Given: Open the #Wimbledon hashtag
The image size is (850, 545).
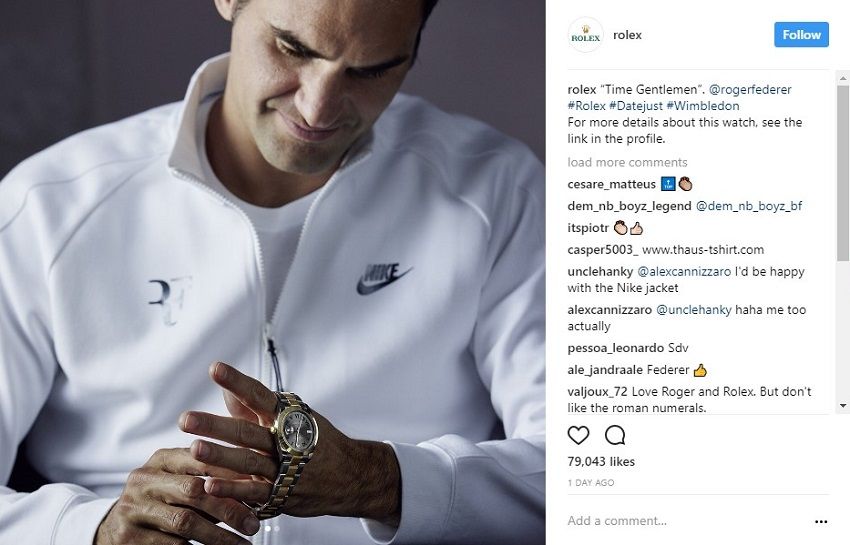Looking at the screenshot, I should click(703, 106).
